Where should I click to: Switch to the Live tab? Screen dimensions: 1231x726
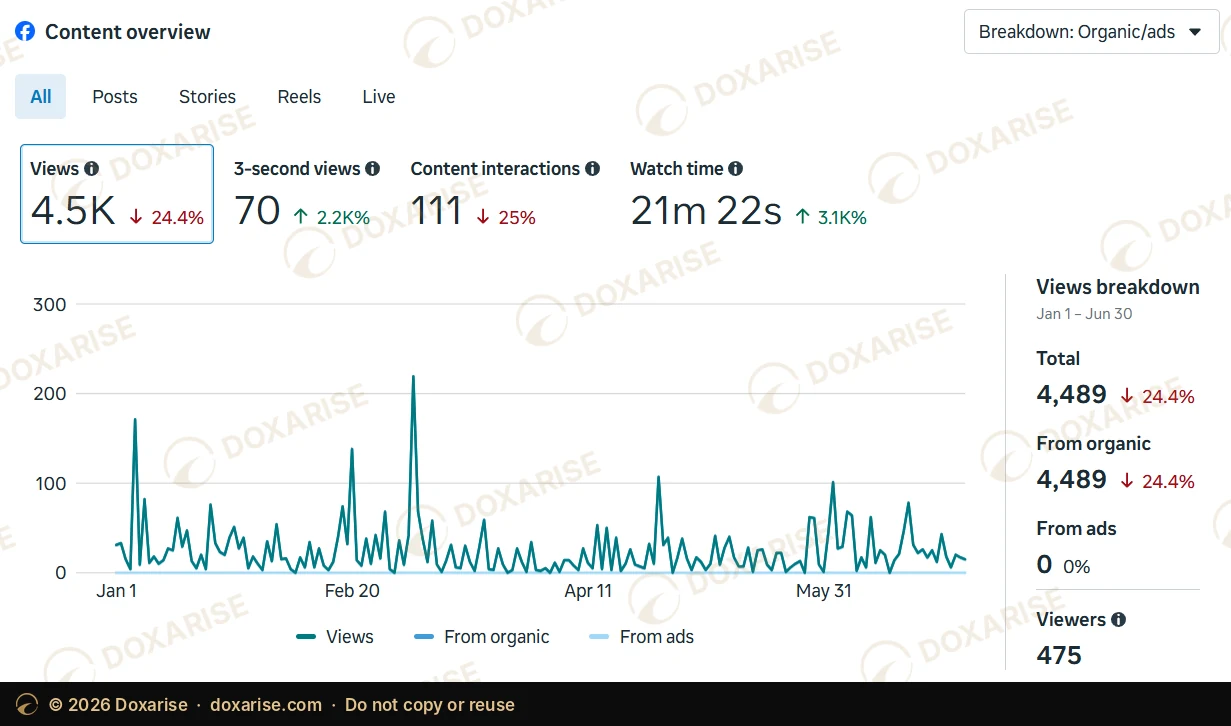[x=379, y=96]
